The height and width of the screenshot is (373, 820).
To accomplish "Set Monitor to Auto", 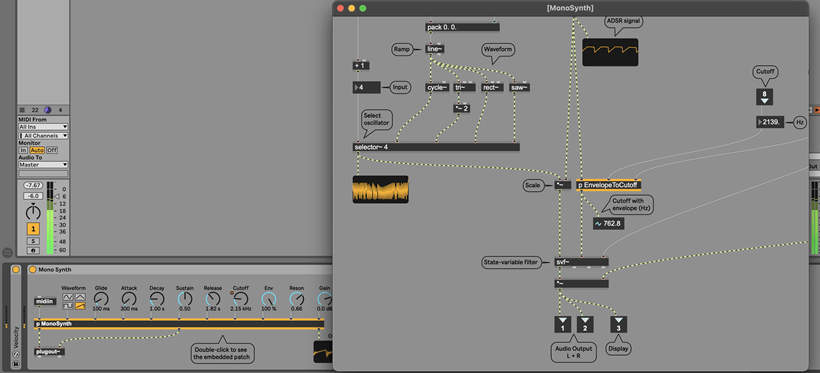I will [x=37, y=150].
